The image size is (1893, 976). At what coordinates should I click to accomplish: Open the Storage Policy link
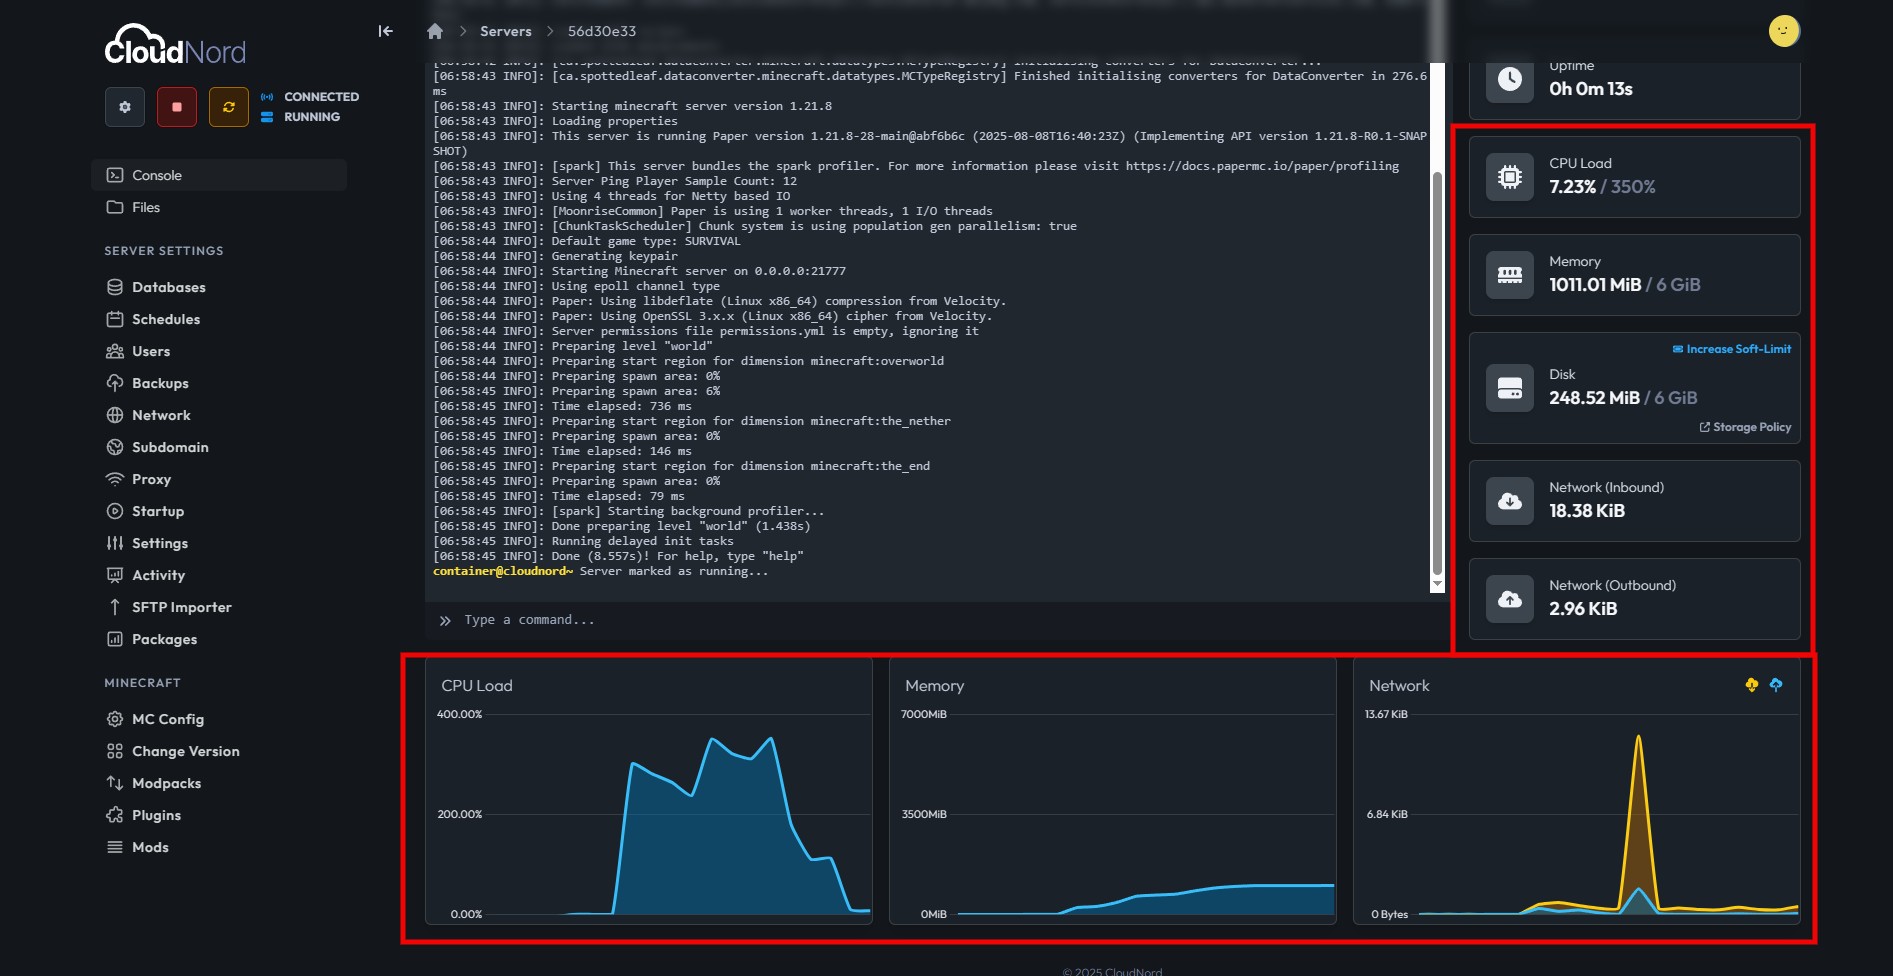pos(1745,427)
